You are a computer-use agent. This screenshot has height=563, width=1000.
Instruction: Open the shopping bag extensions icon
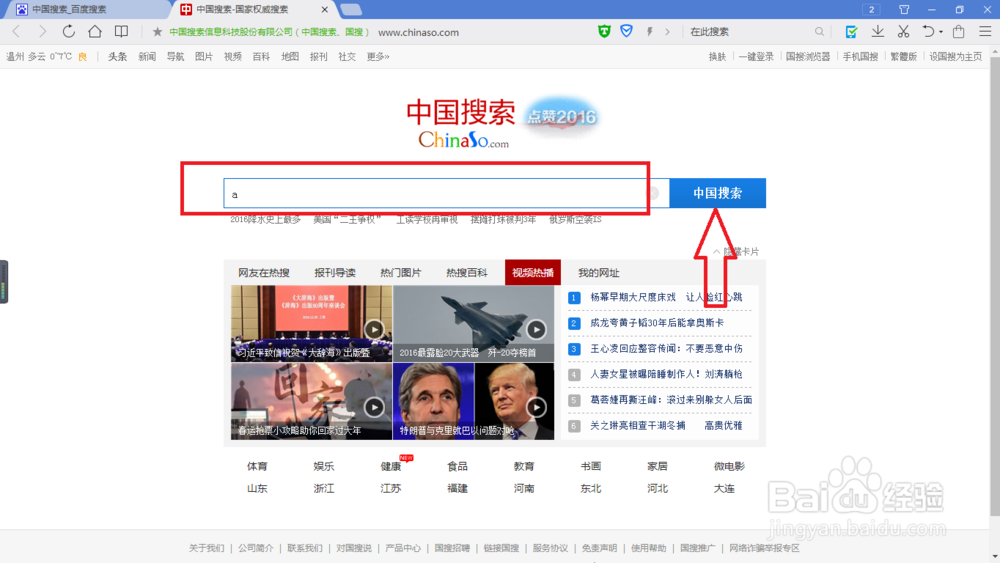click(x=959, y=31)
